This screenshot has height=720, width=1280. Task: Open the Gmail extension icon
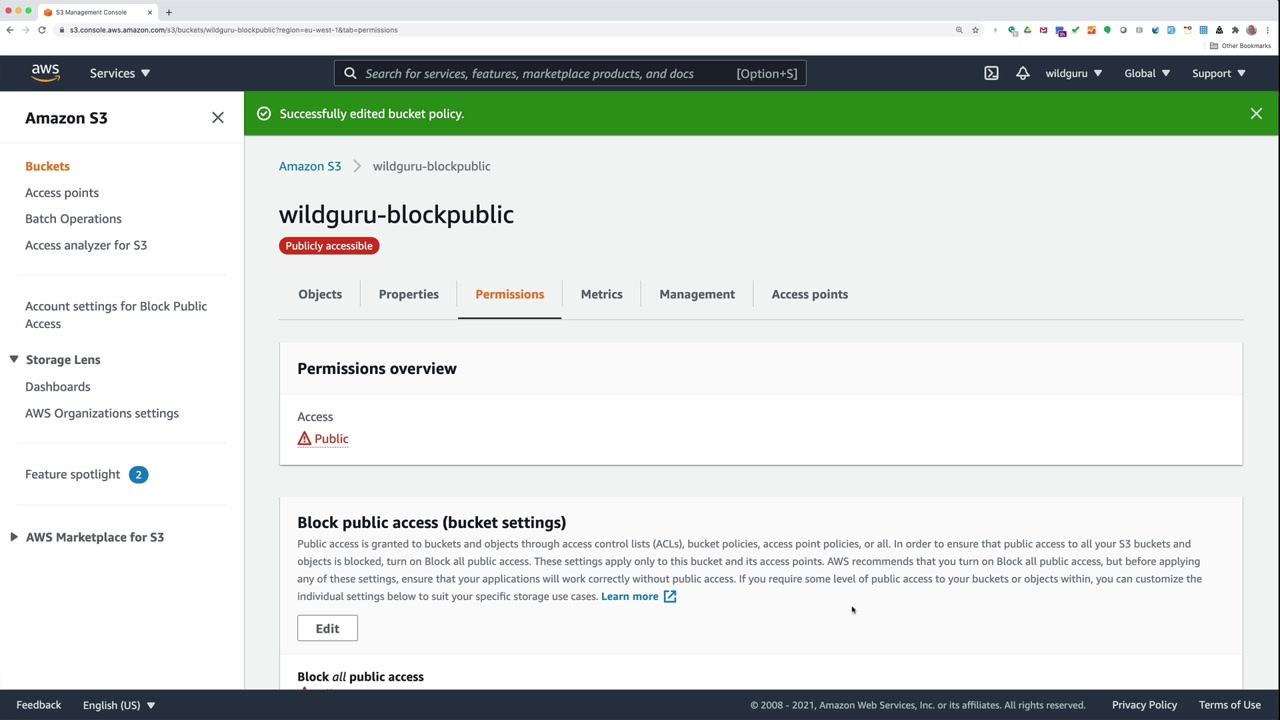(1043, 30)
